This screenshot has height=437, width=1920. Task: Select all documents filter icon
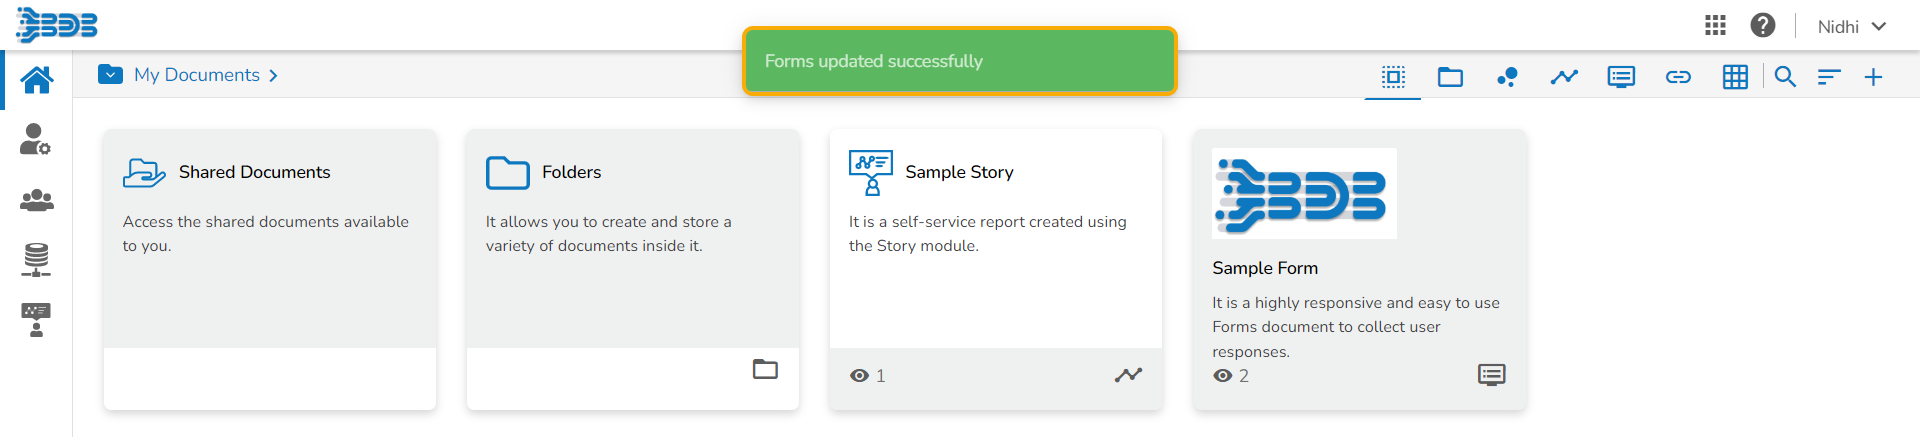click(x=1393, y=77)
